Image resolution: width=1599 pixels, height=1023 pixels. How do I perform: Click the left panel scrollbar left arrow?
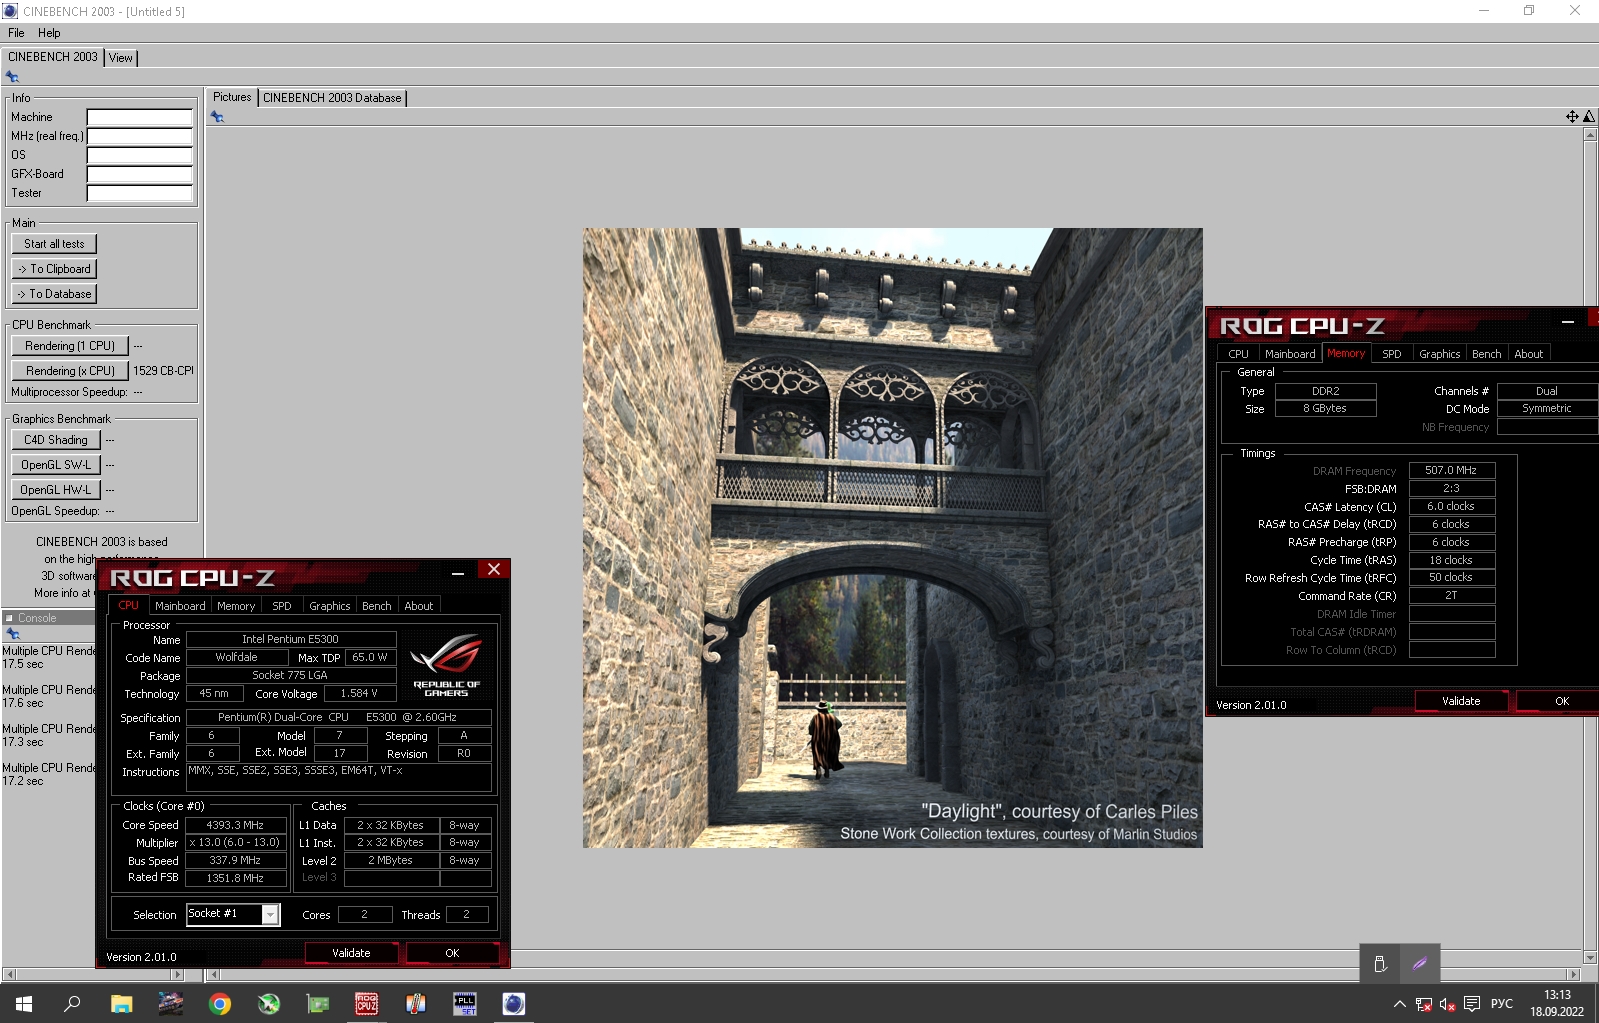(x=9, y=974)
